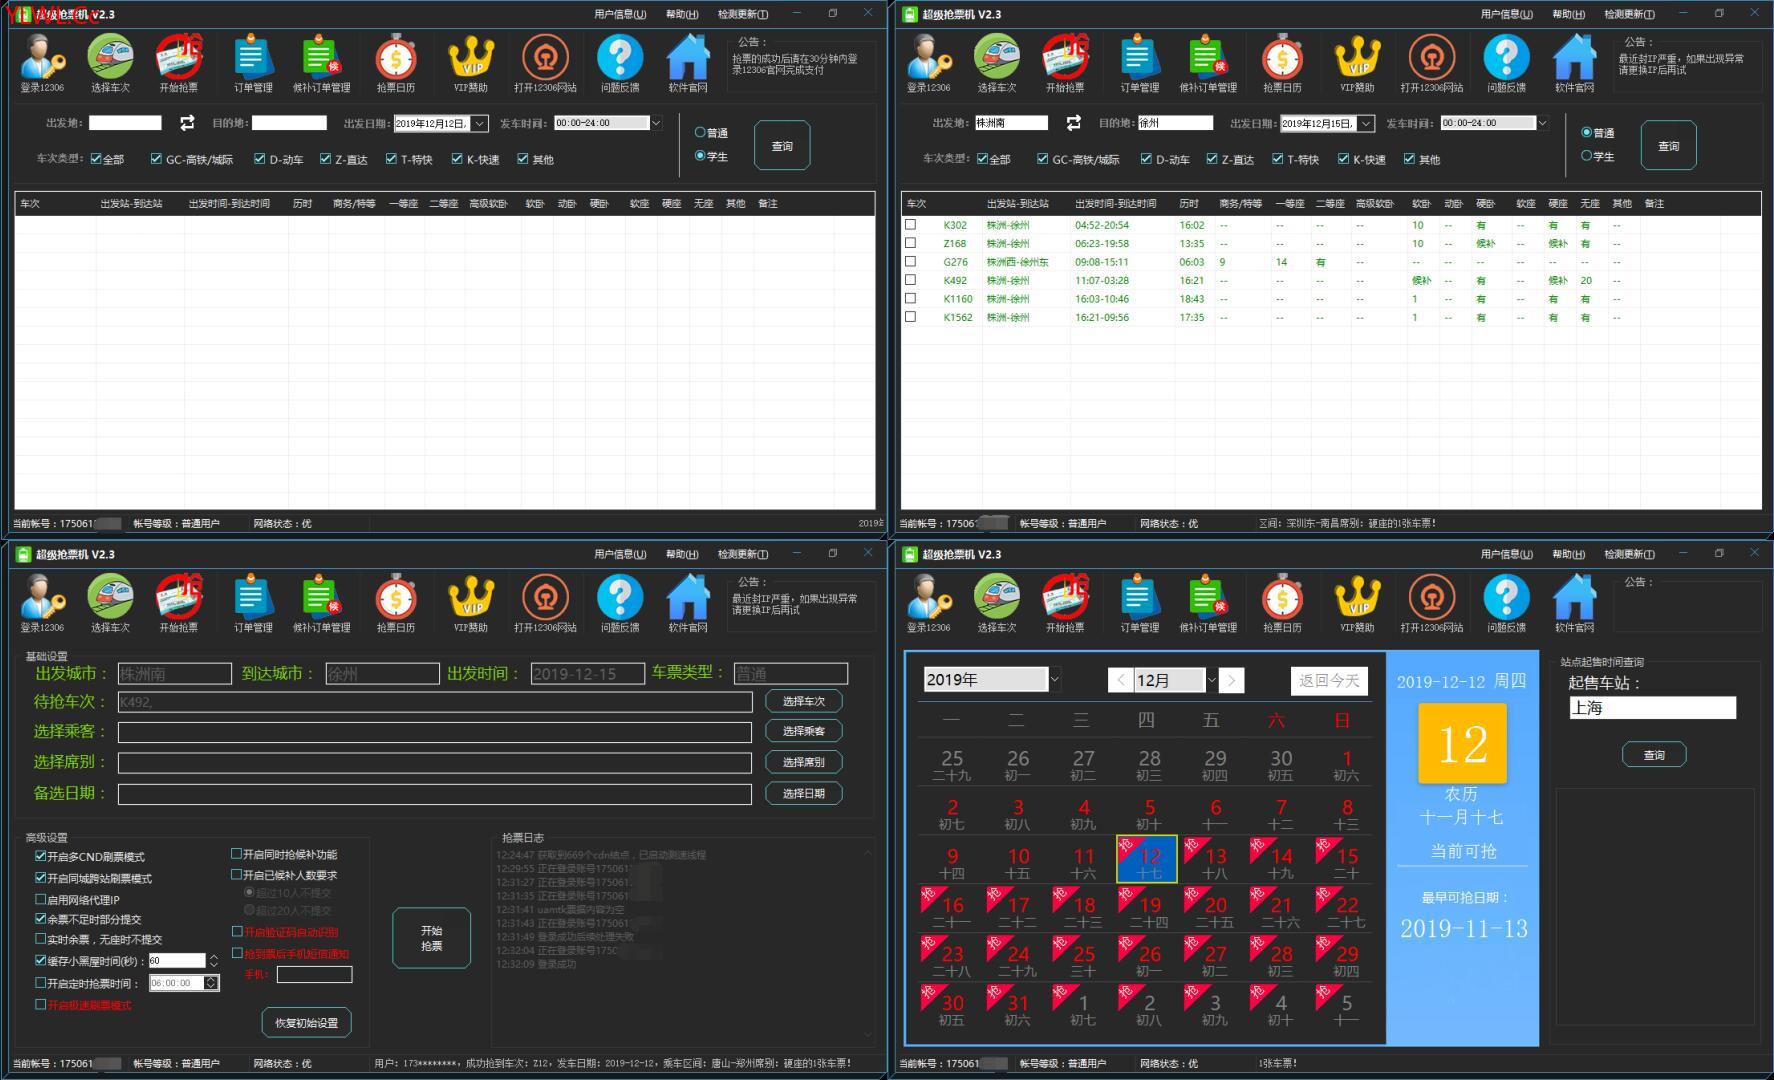This screenshot has height=1080, width=1774.
Task: Tick the checkbox for train K1562
Action: [910, 317]
